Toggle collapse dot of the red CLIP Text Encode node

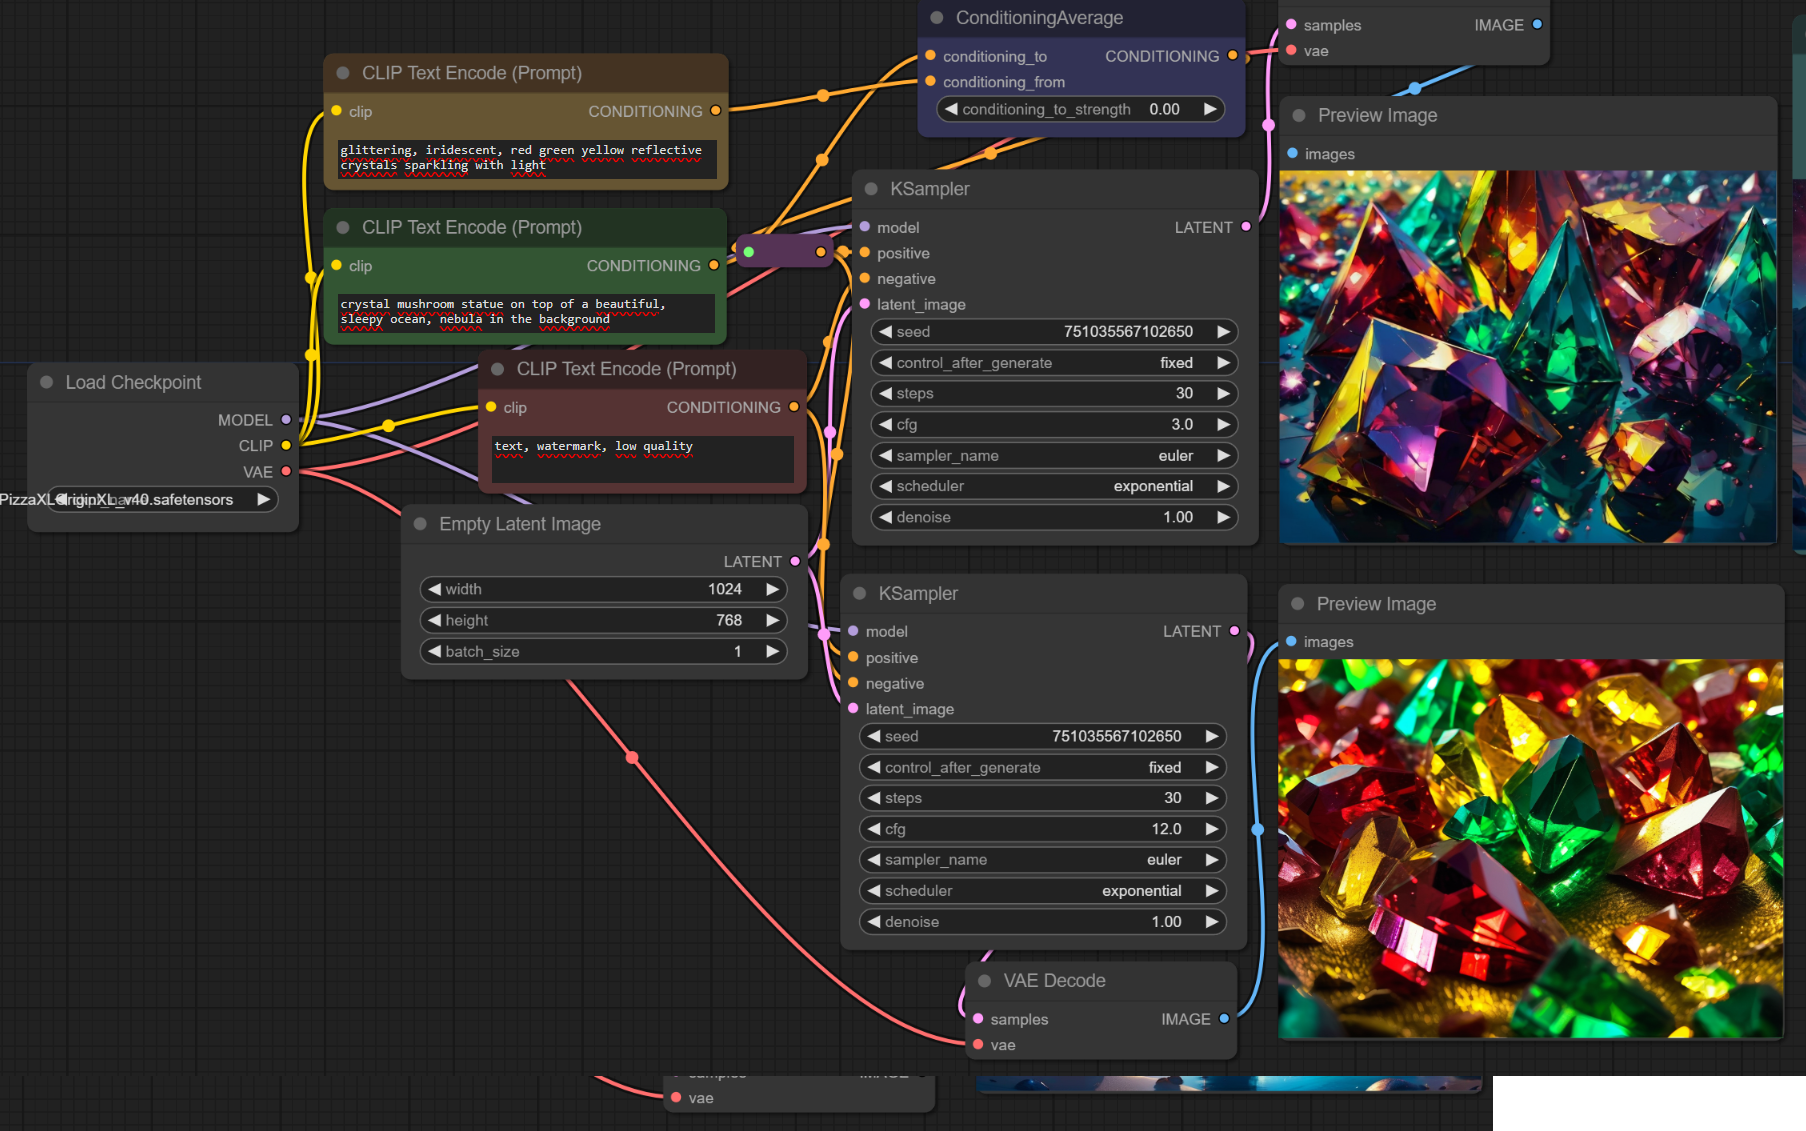(497, 369)
